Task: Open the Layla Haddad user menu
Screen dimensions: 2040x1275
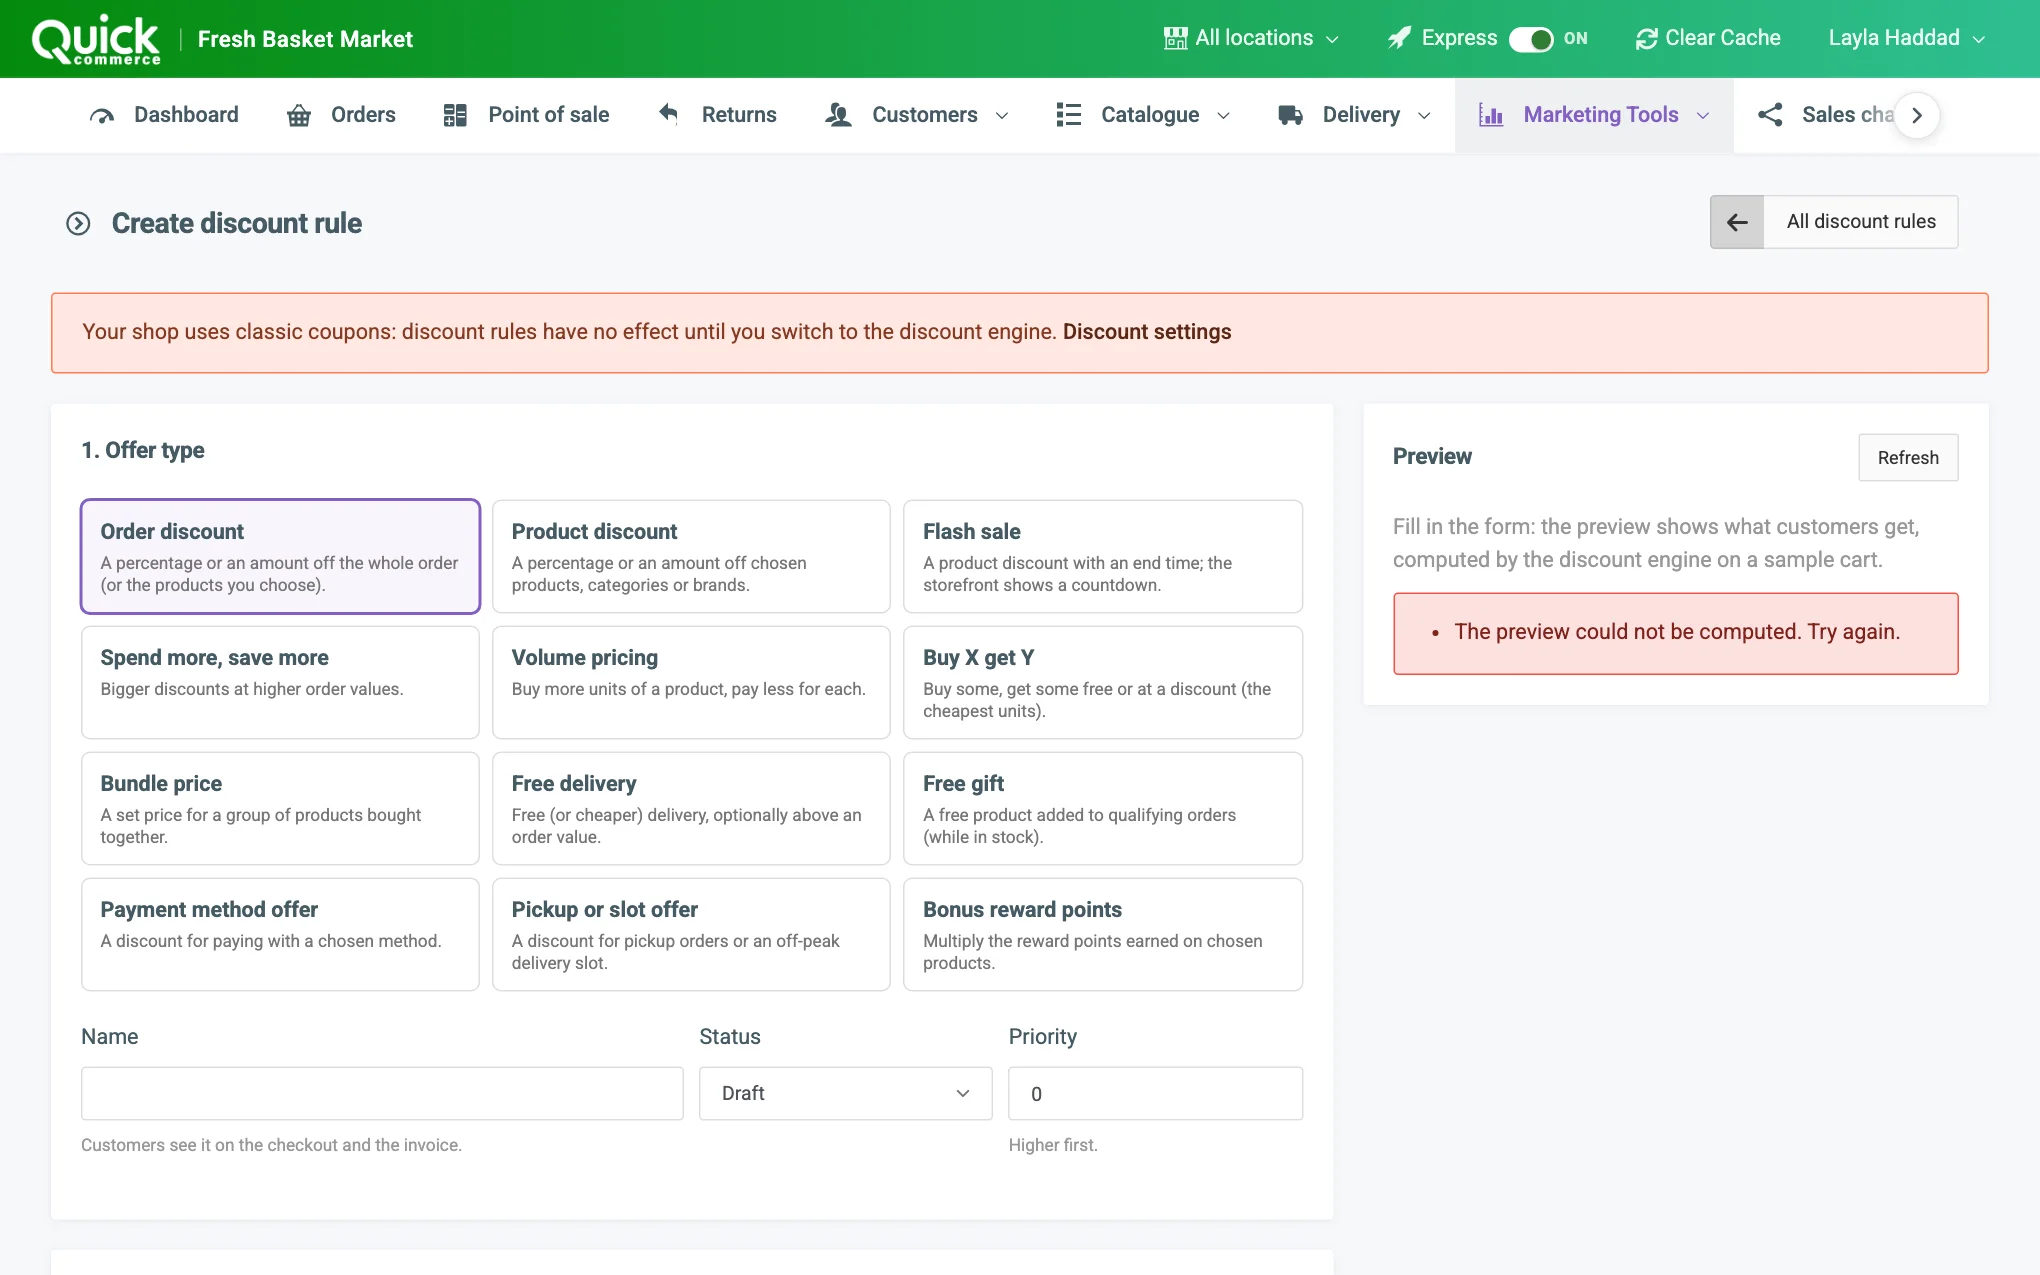Action: pyautogui.click(x=1906, y=38)
